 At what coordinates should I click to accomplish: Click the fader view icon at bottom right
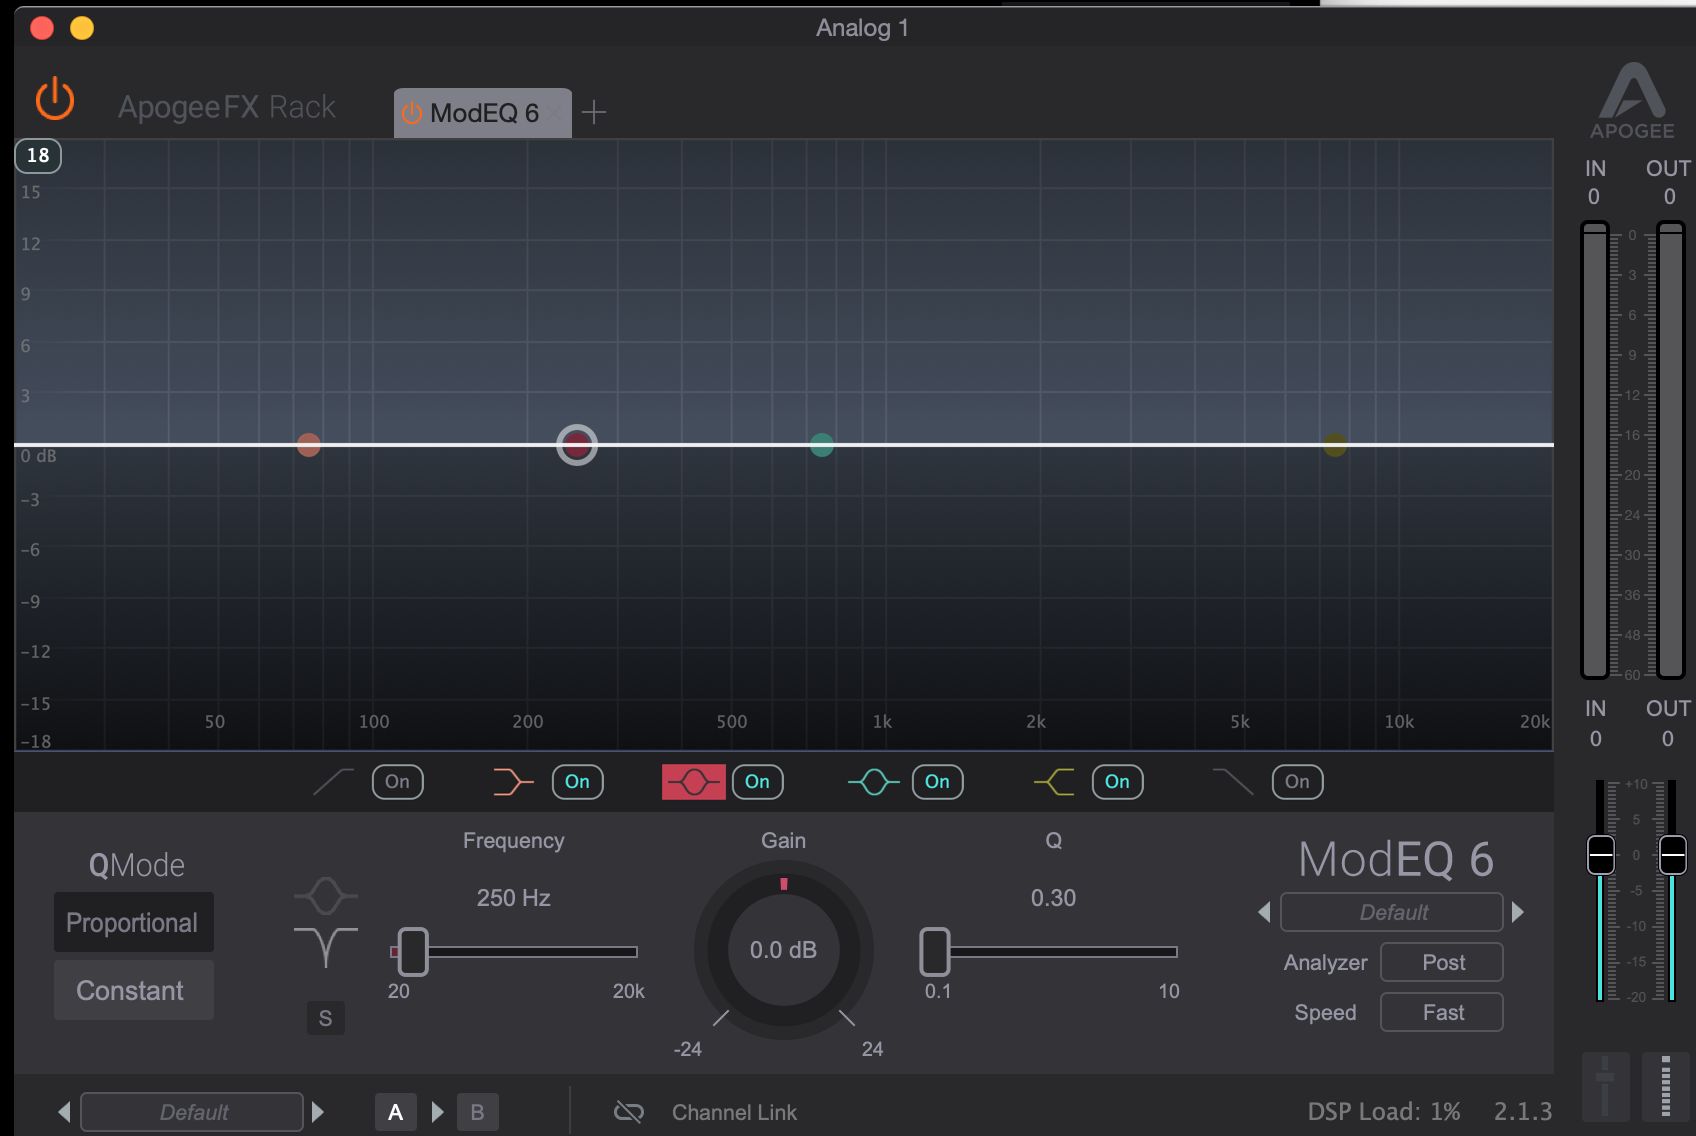pyautogui.click(x=1605, y=1086)
